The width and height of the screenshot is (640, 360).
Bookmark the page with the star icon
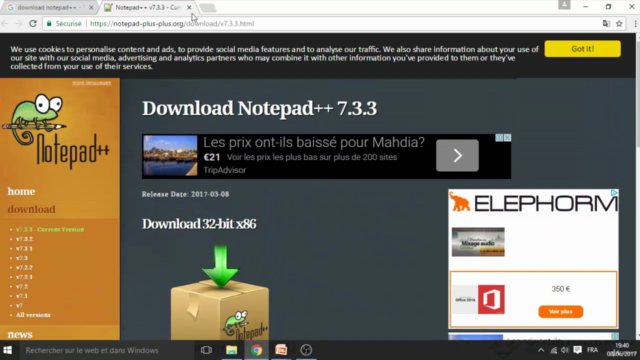[619, 24]
